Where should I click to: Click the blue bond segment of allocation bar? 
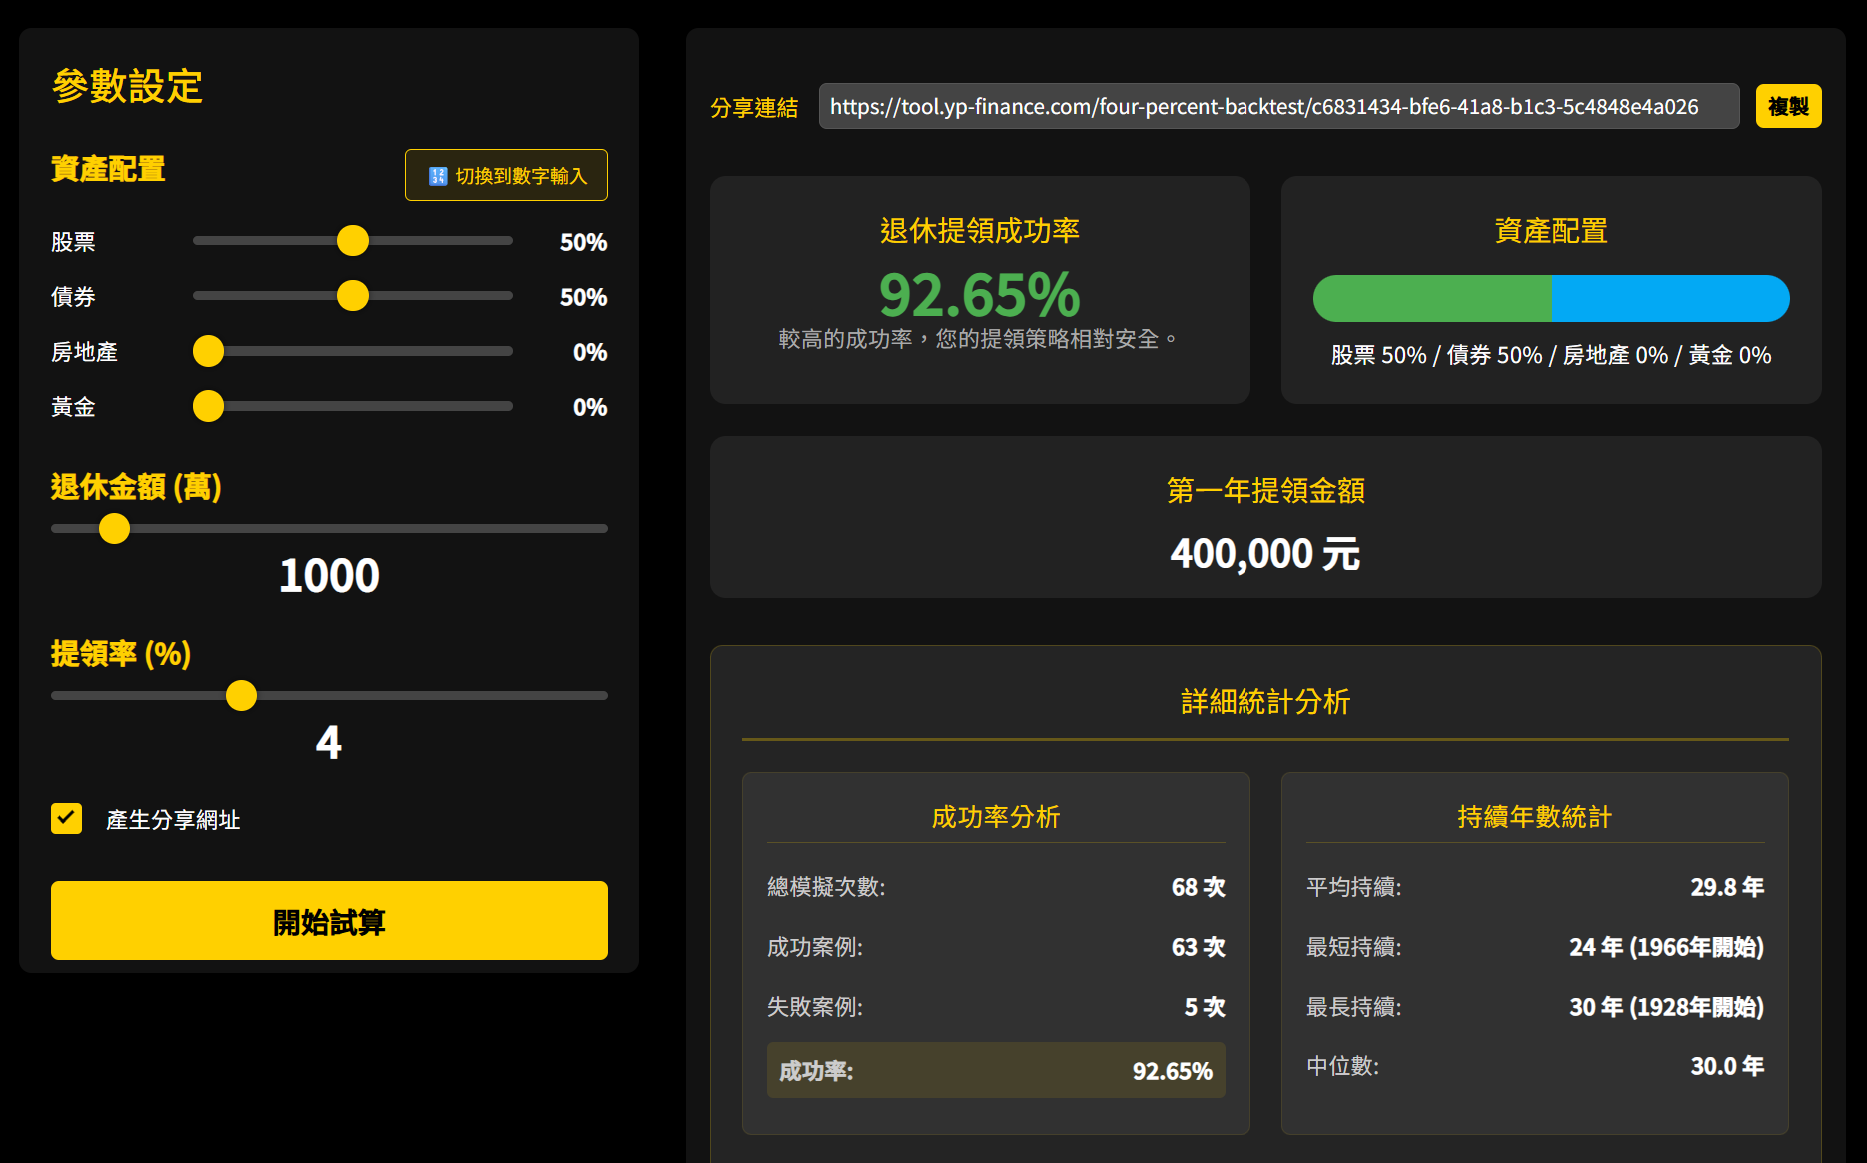coord(1670,298)
